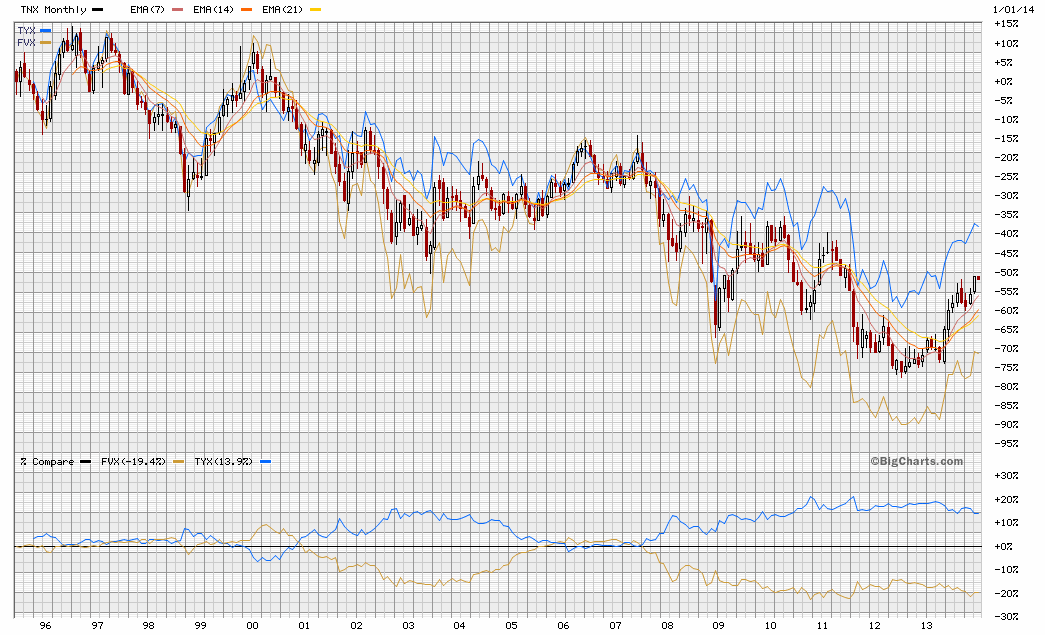Select the EMA(14) legend label
Viewport: 1045px width, 635px height.
pos(213,9)
